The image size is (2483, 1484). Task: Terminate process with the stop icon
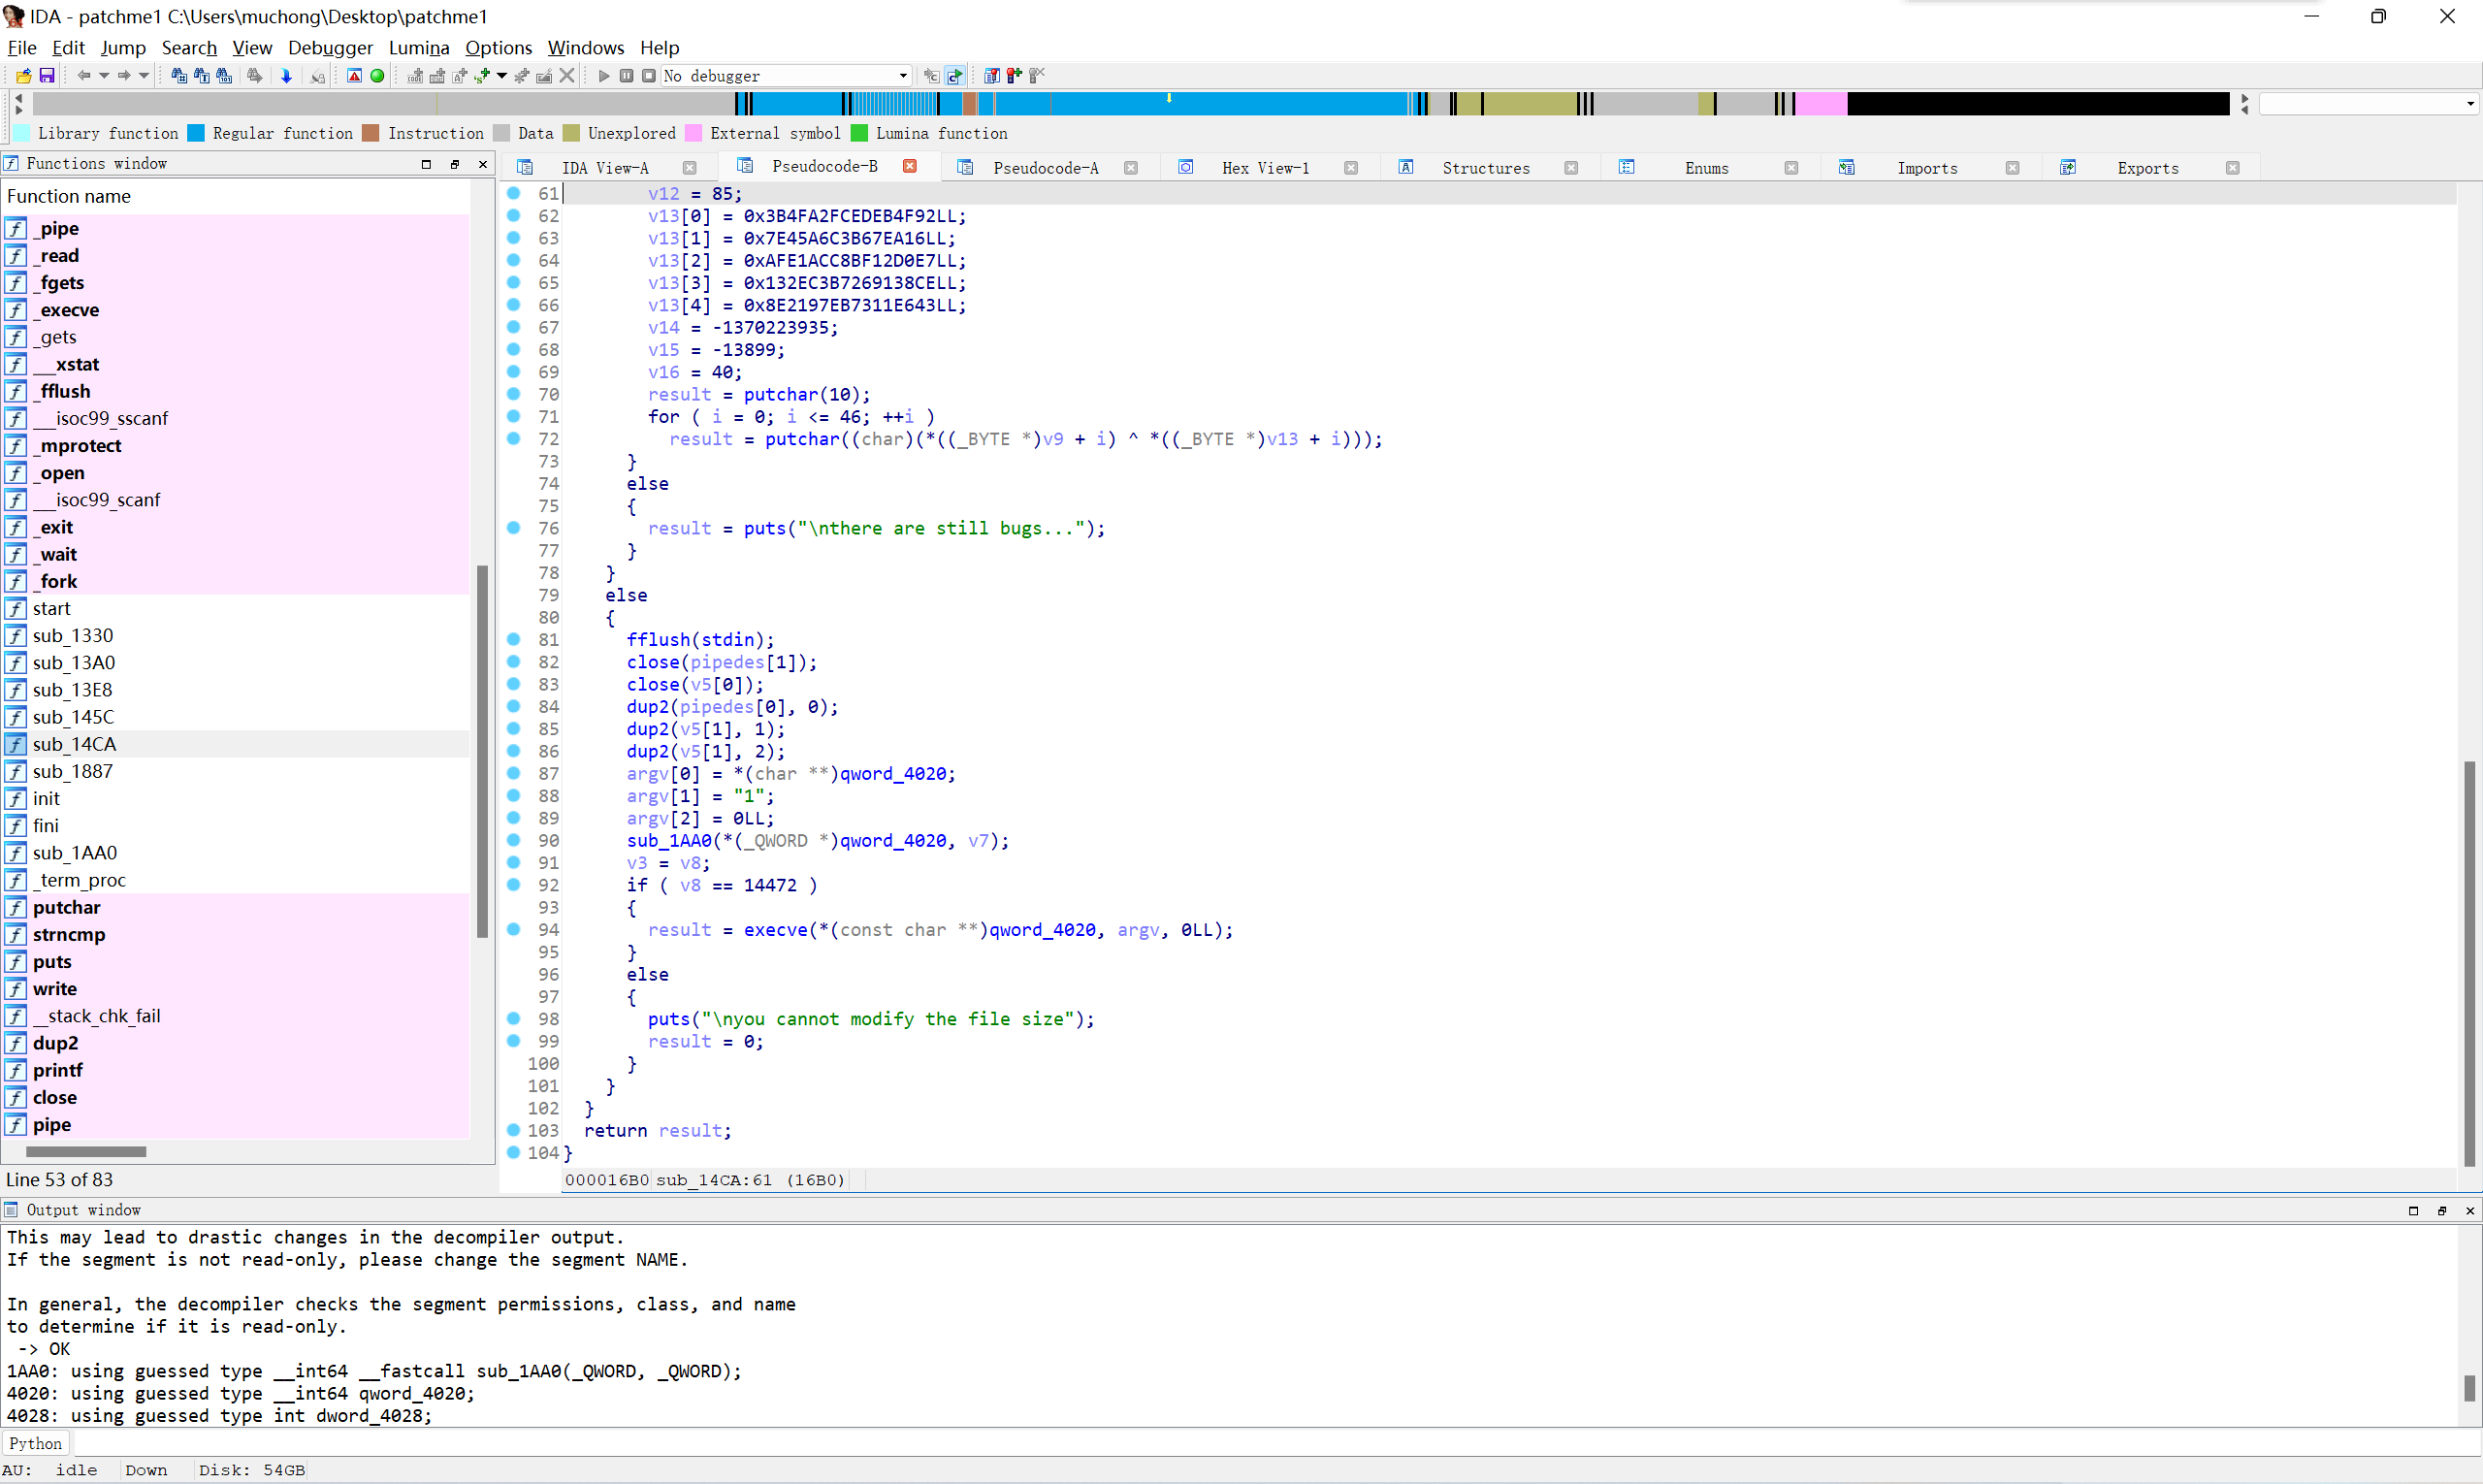point(649,76)
